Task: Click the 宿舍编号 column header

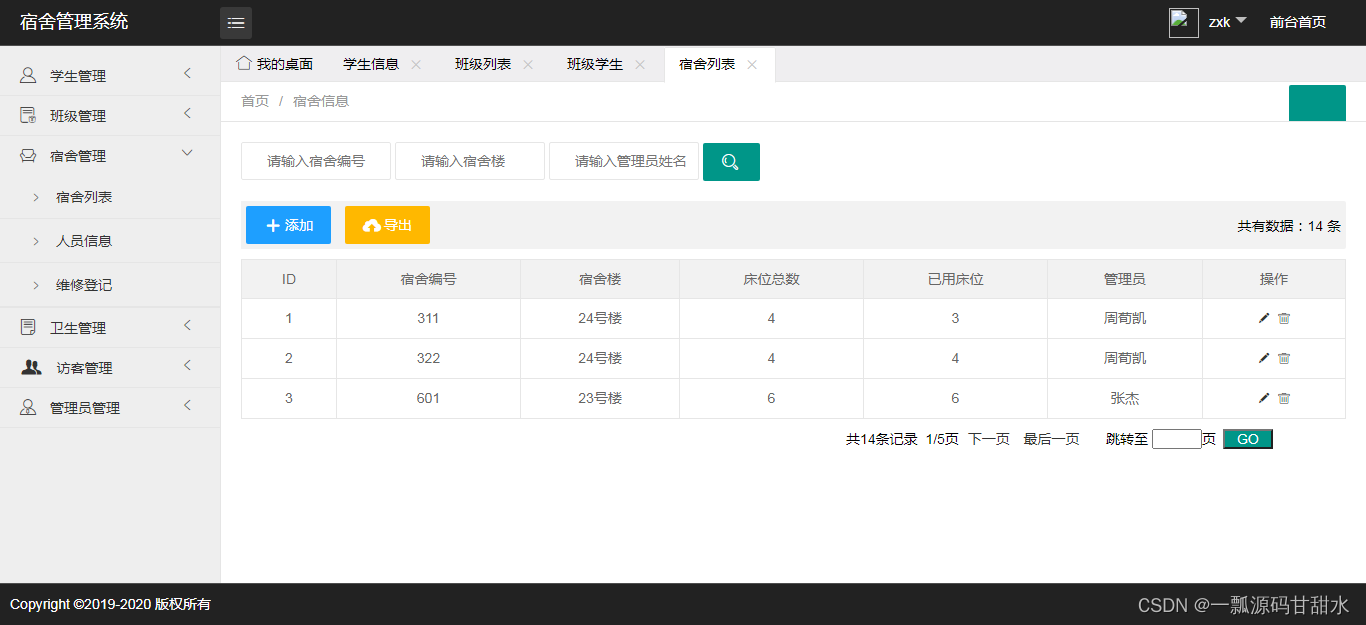Action: 428,279
